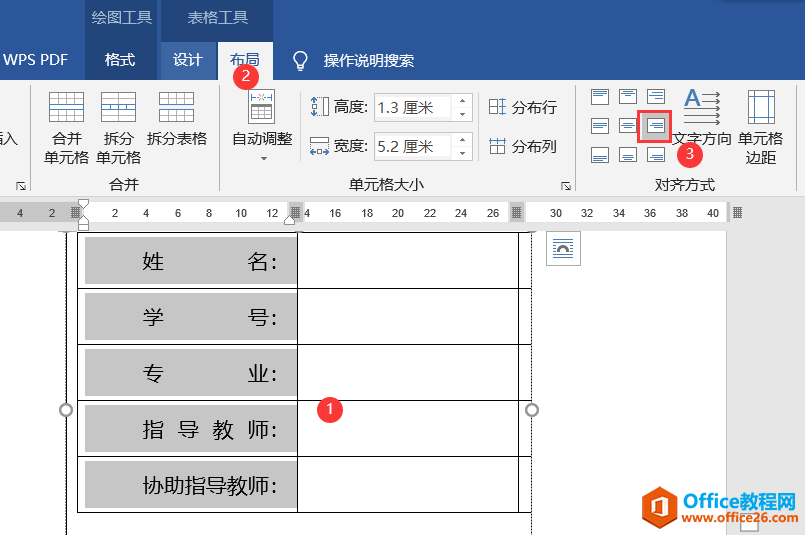Viewport: 805px width, 535px height.
Task: Click the empty cell next to 协助指导教师
Action: coord(408,484)
